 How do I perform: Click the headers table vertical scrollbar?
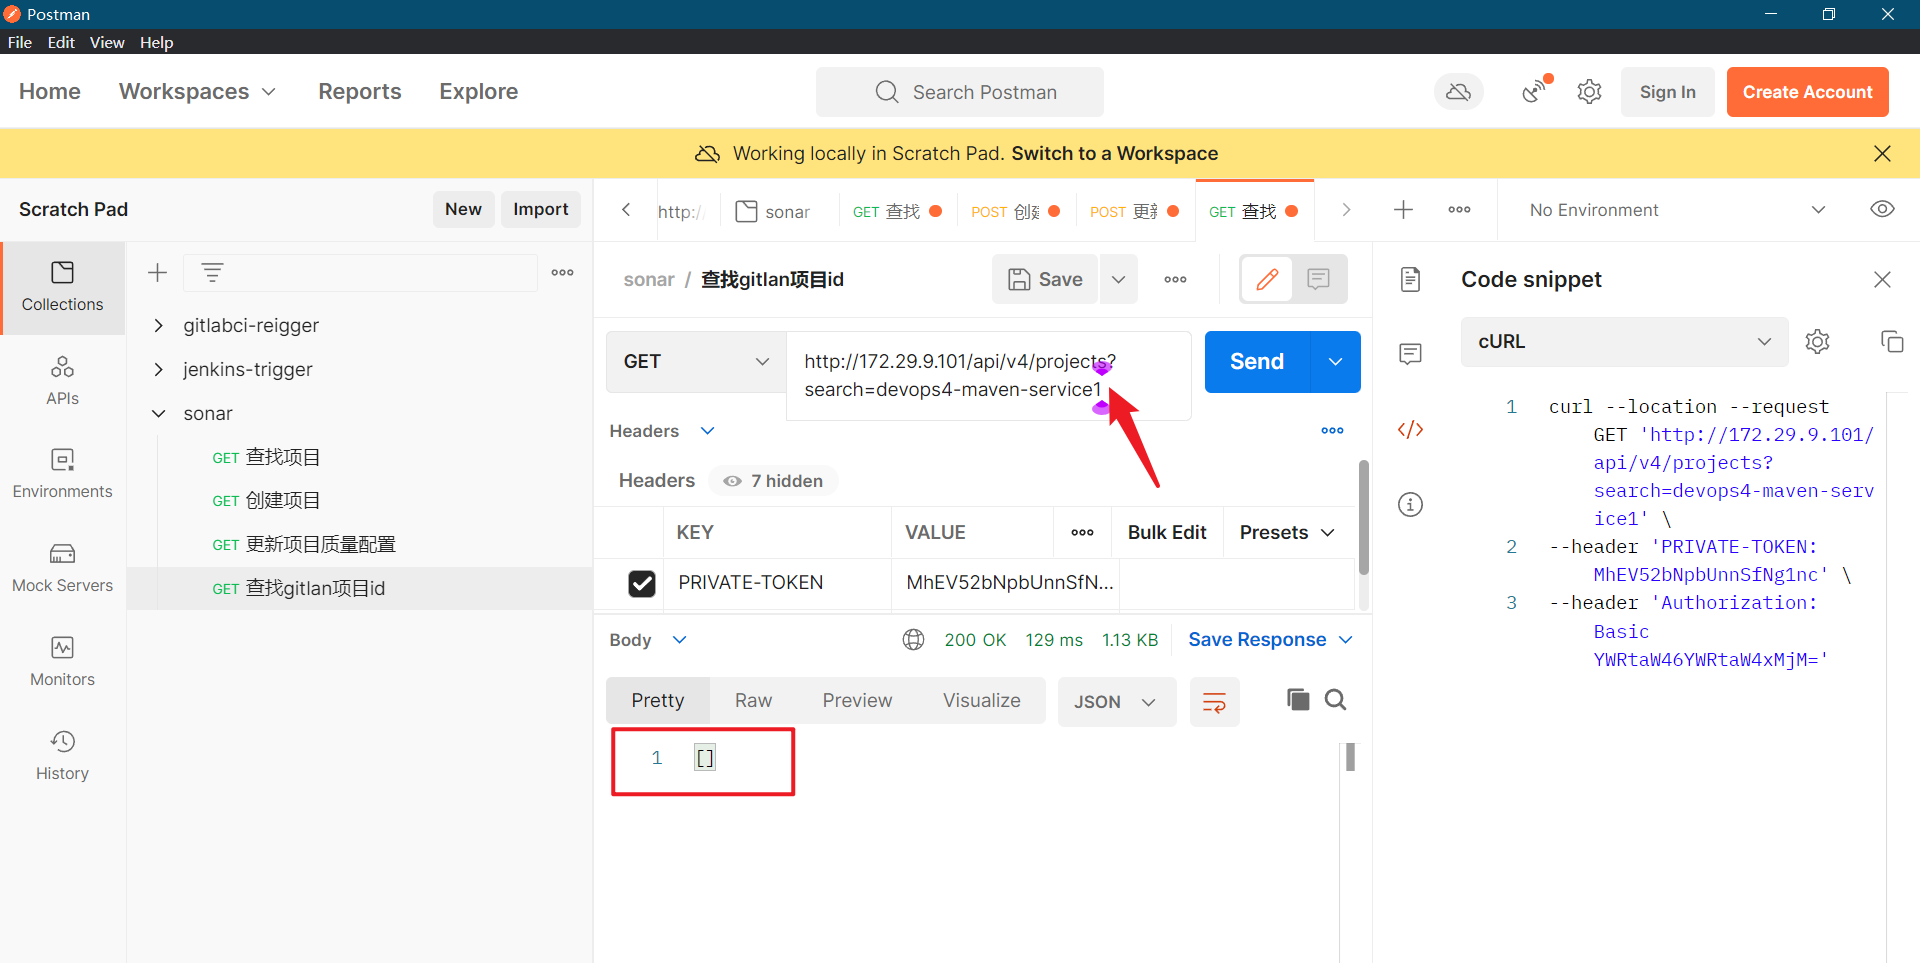1363,517
